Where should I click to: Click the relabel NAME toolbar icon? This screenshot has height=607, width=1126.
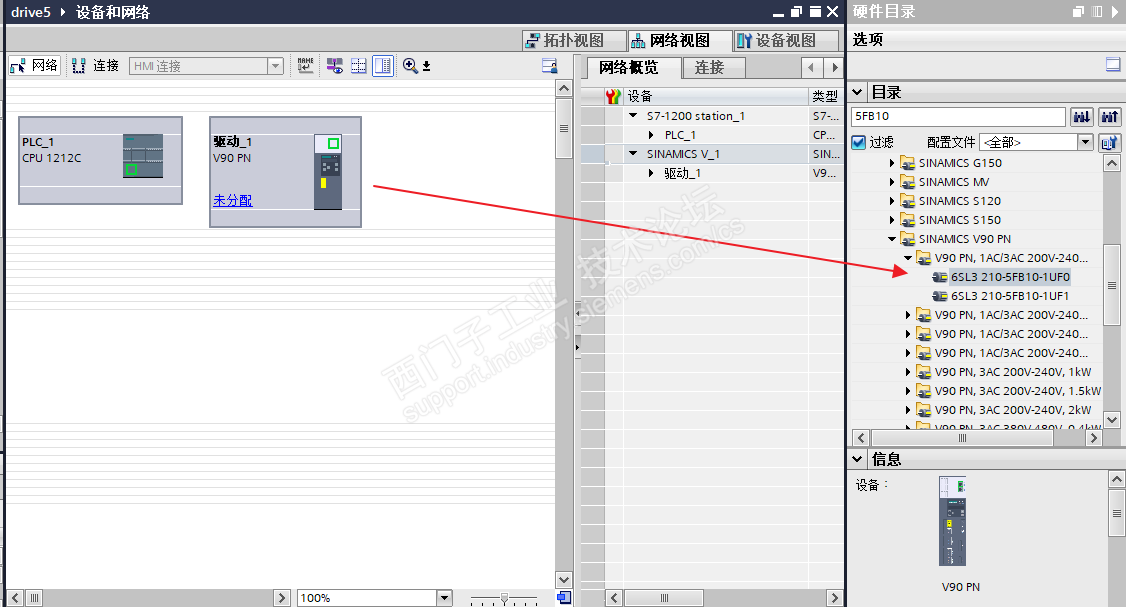click(x=305, y=65)
